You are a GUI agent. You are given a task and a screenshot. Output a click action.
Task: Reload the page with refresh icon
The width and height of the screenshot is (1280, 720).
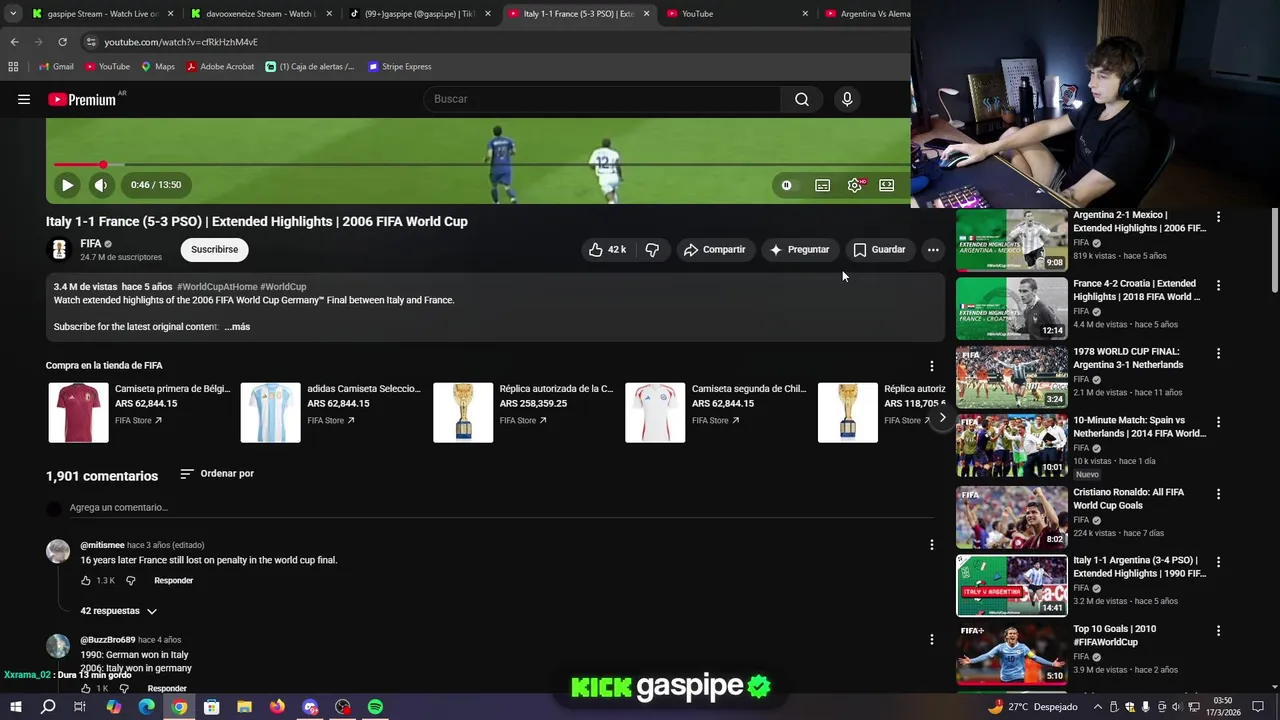point(62,42)
